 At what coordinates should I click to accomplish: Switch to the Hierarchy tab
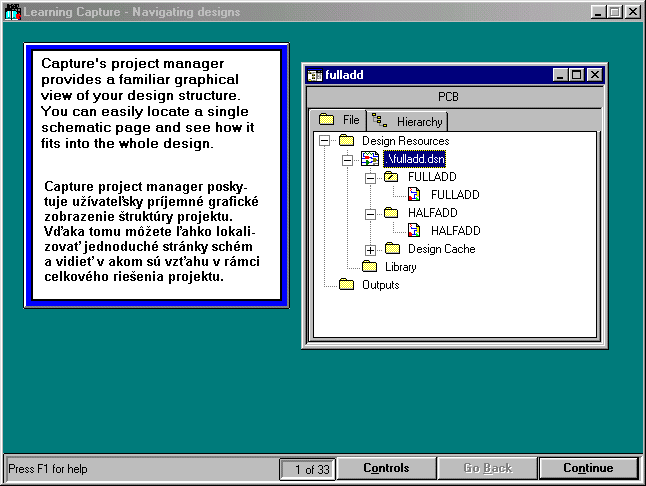(x=408, y=121)
